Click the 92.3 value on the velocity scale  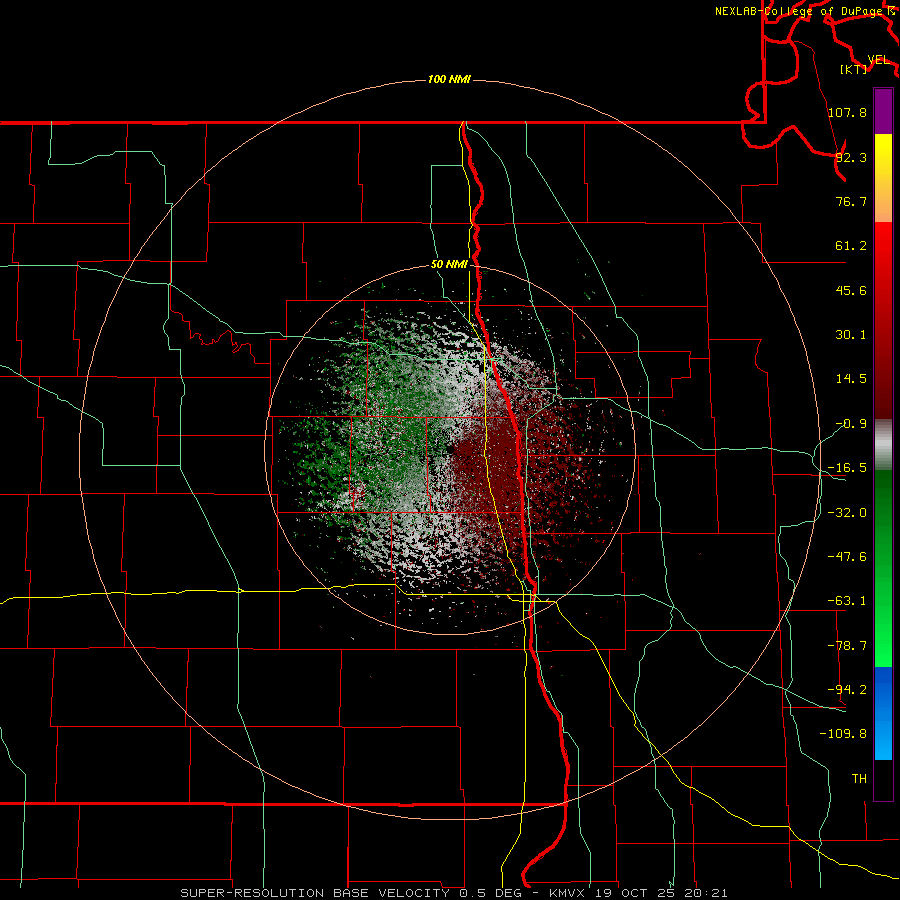(x=851, y=157)
